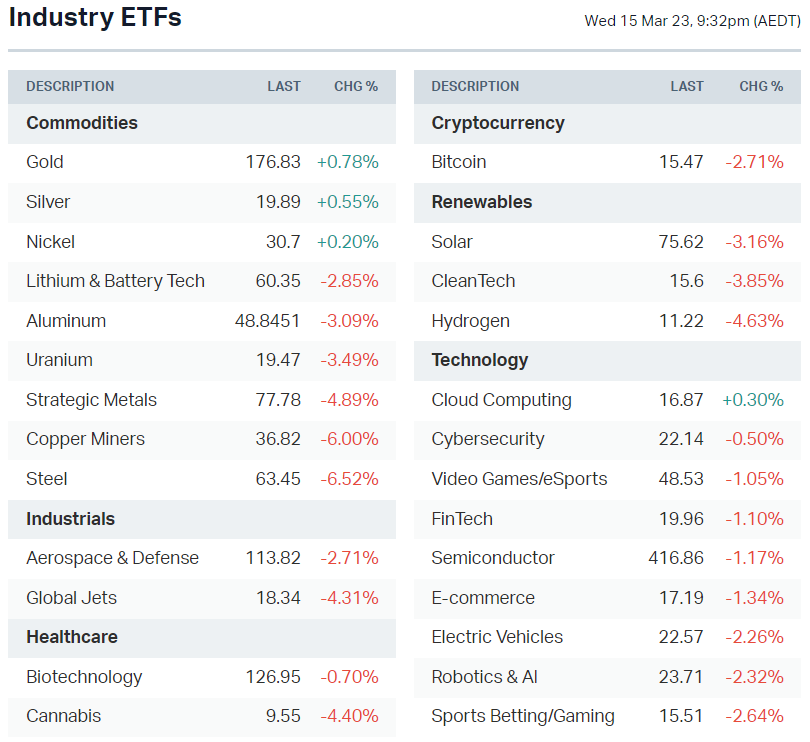The image size is (810, 742).
Task: Sort right table by CHG % header
Action: [x=761, y=87]
